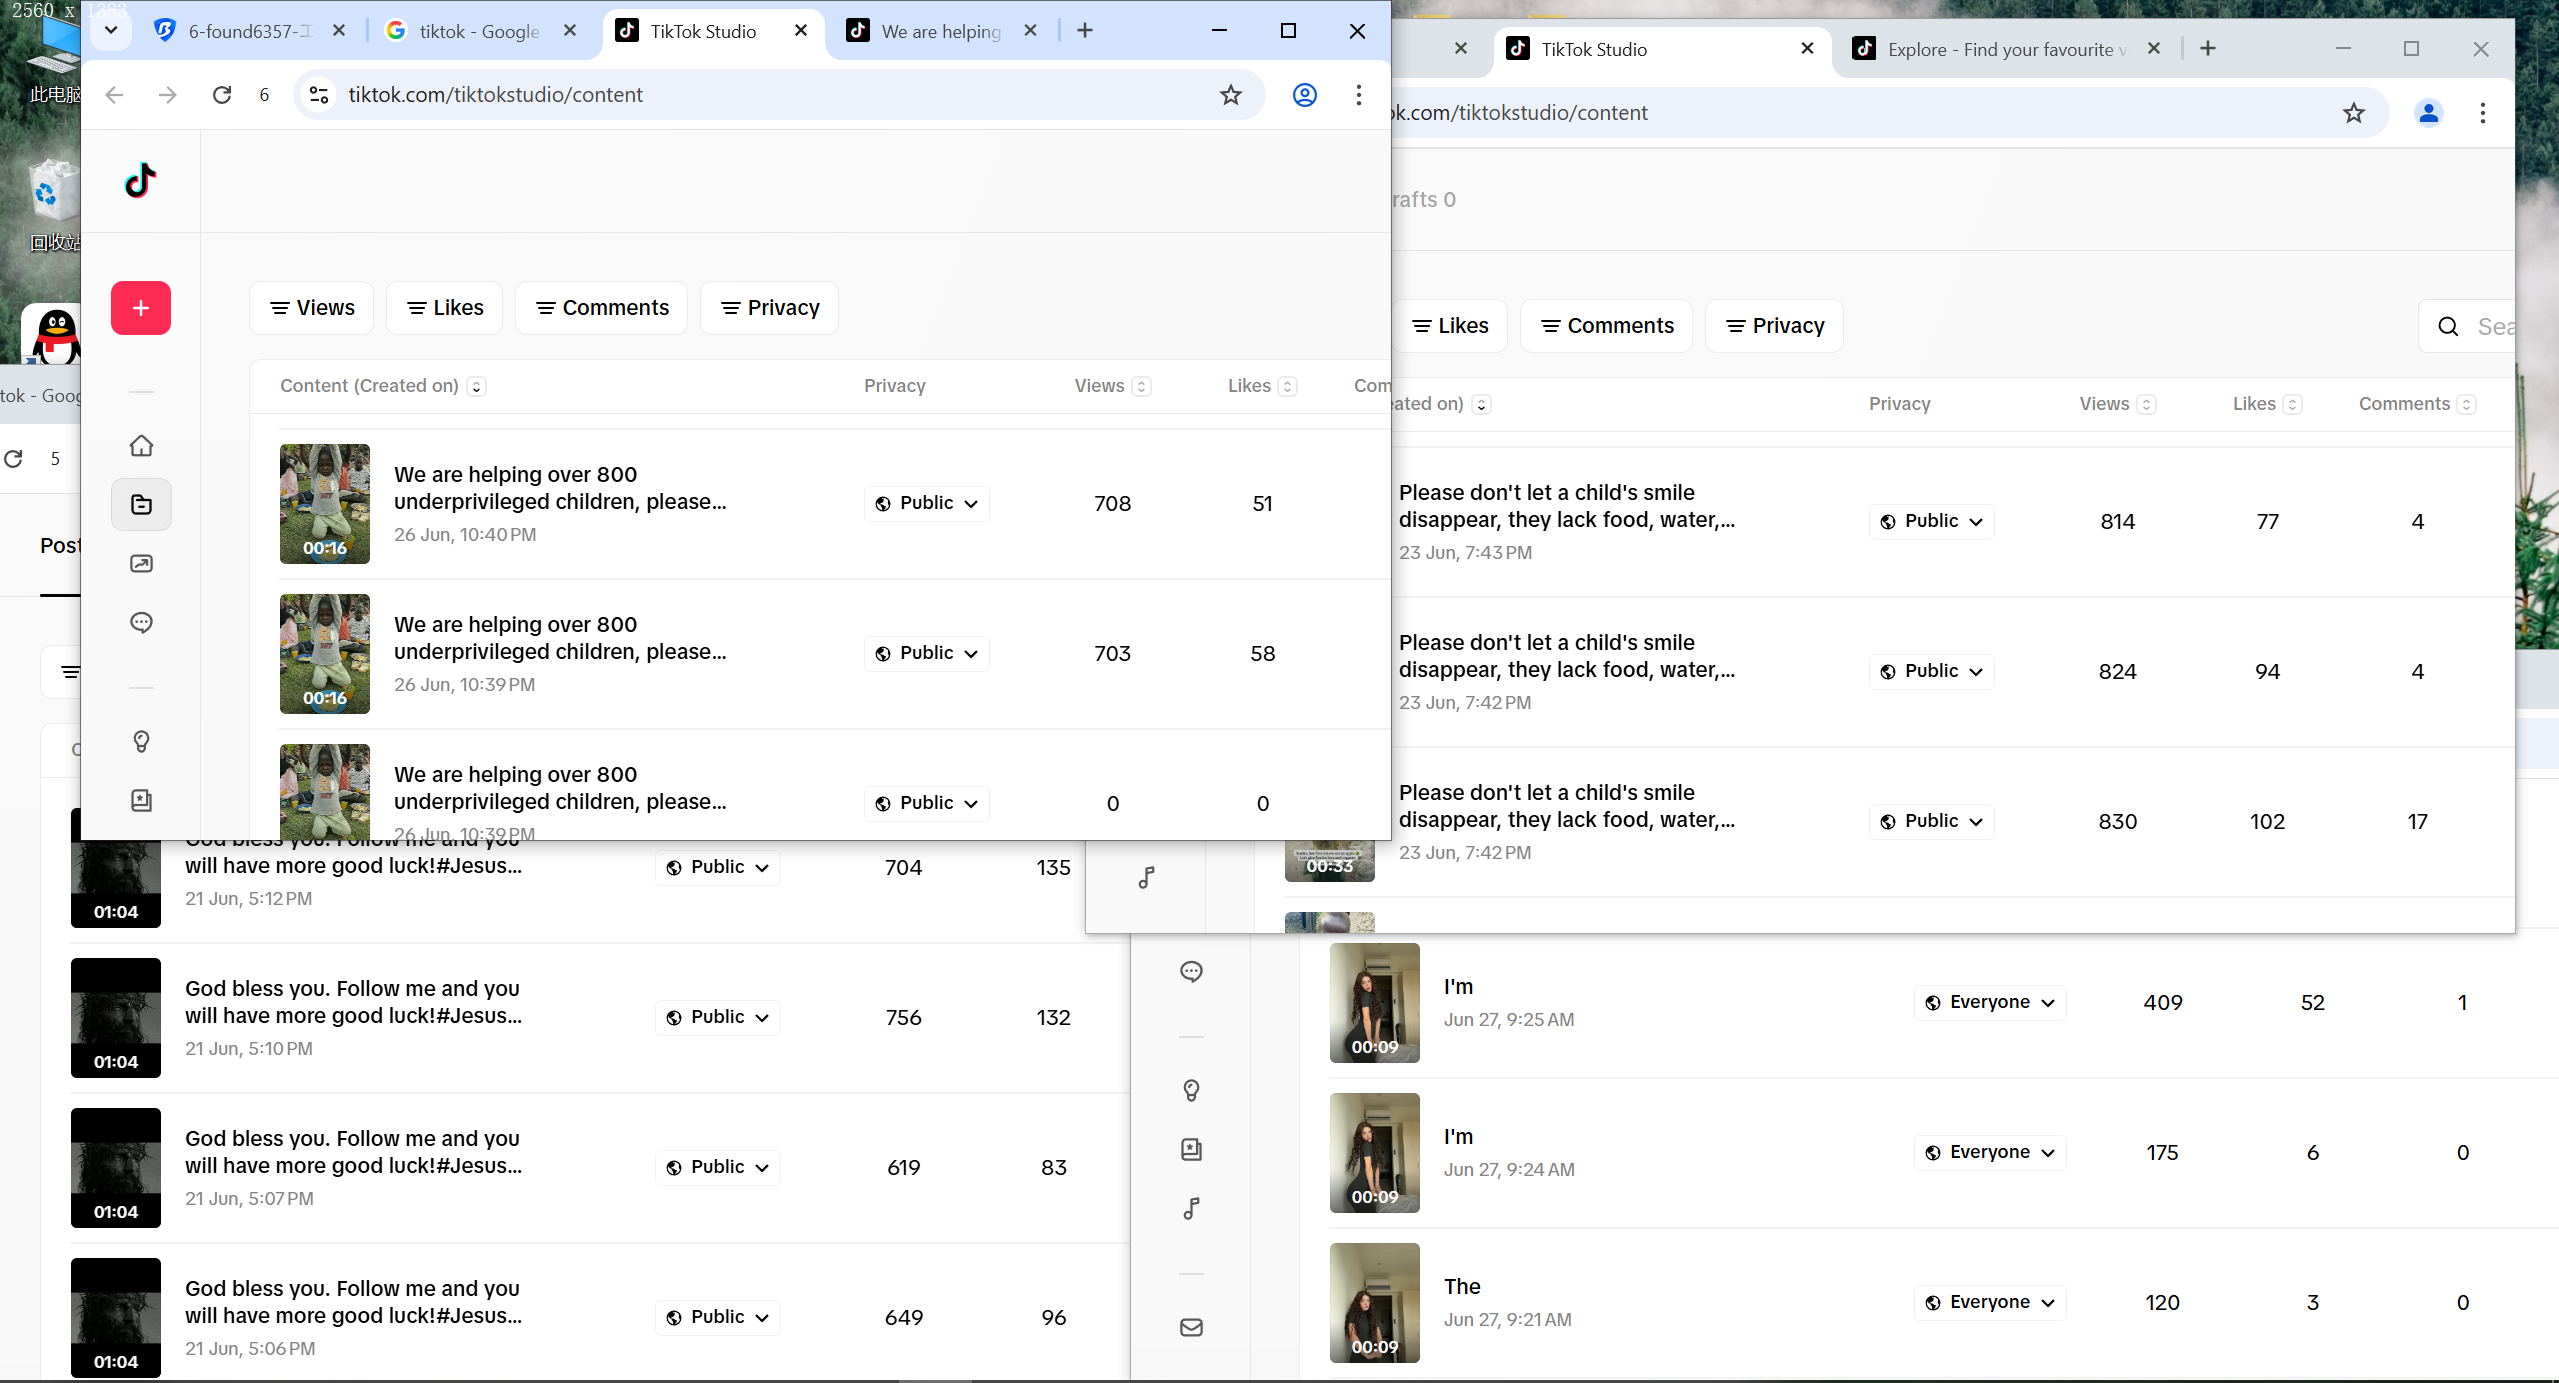Viewport: 2559px width, 1383px height.
Task: Go back in front Chrome window
Action: pos(114,95)
